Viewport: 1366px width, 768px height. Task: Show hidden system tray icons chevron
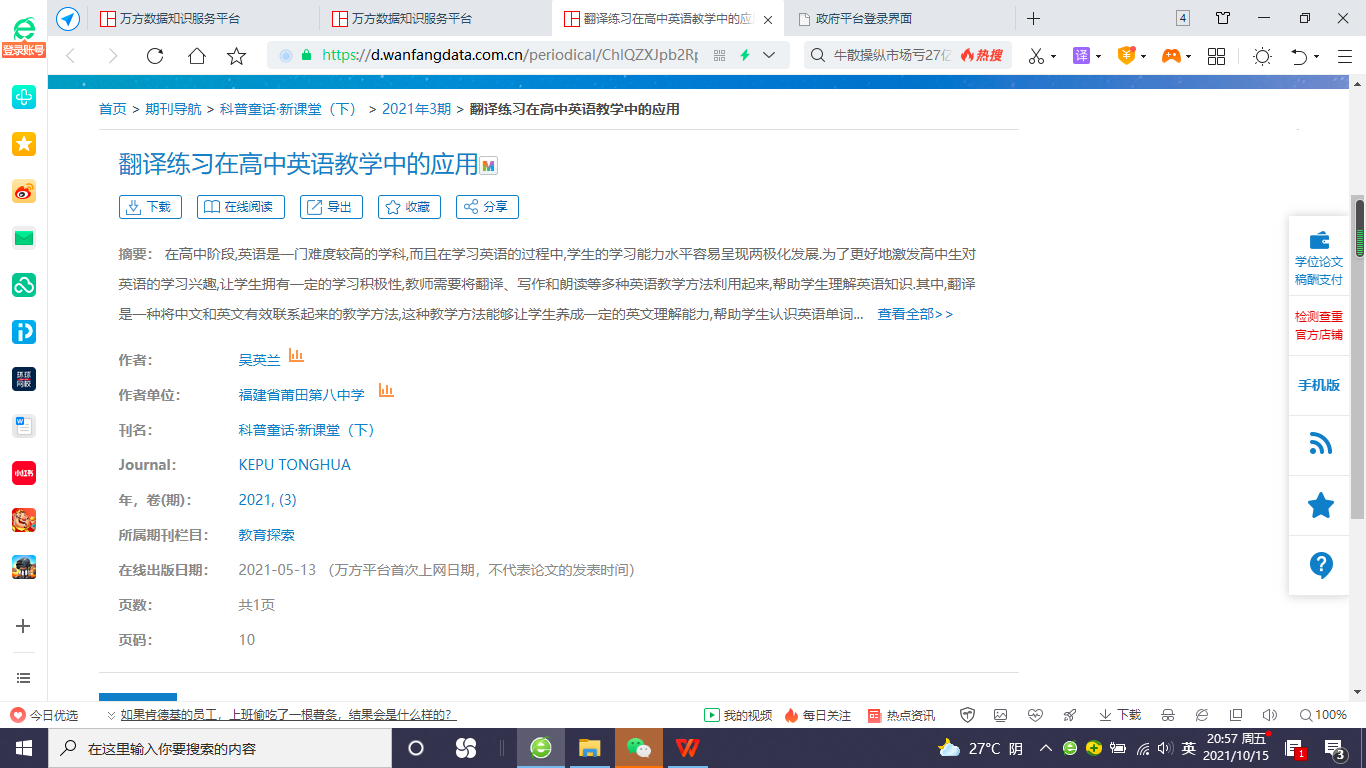pyautogui.click(x=1046, y=748)
